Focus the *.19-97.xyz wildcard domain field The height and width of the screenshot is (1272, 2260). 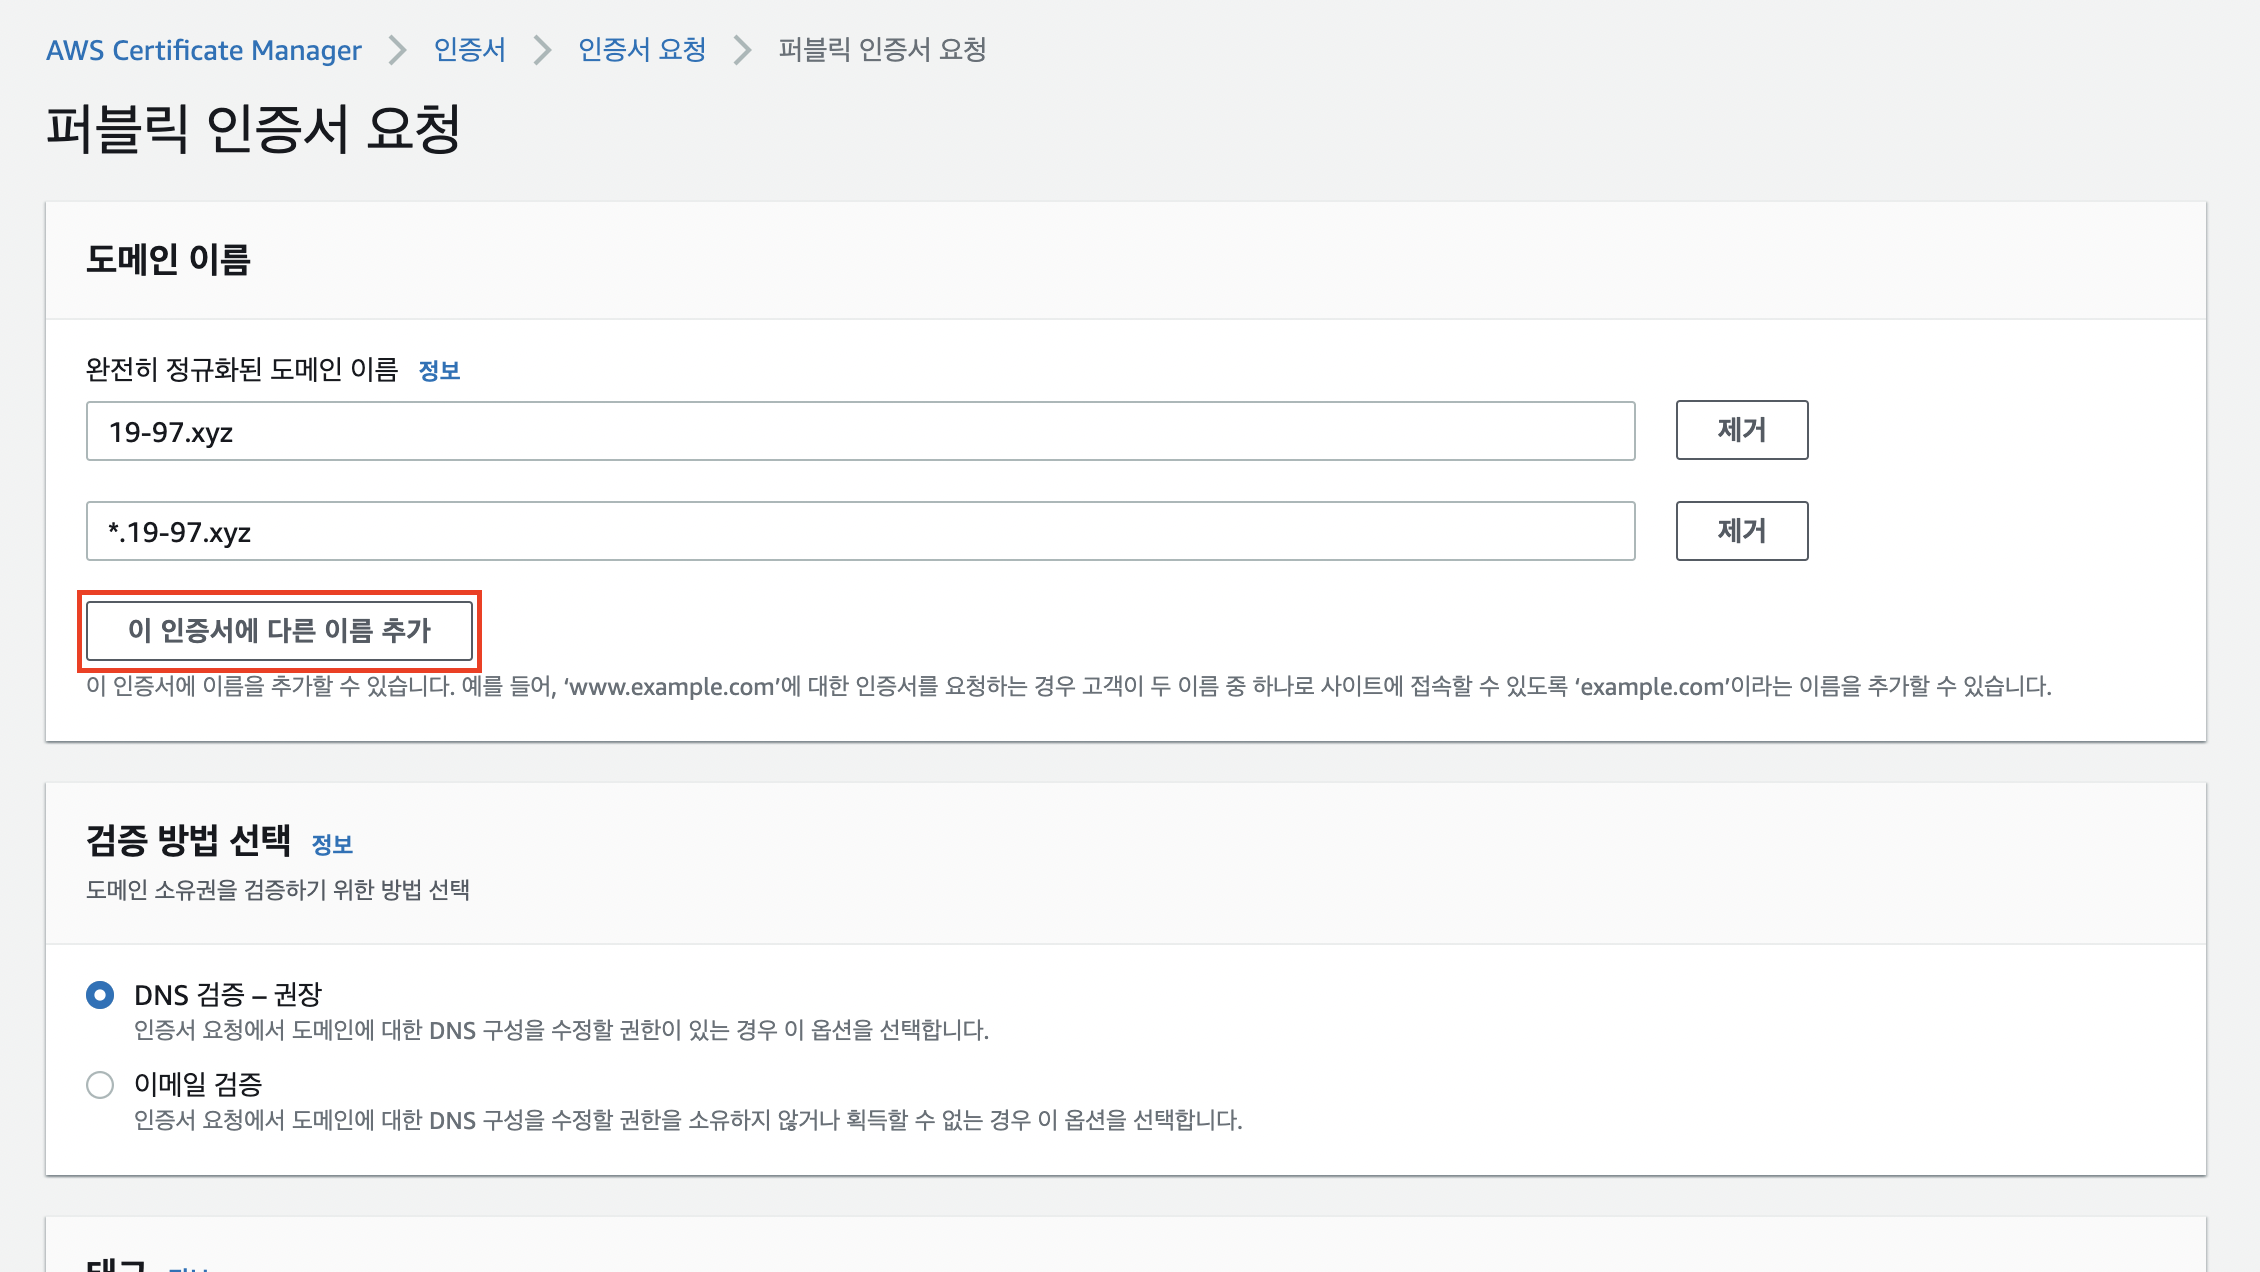[x=860, y=531]
